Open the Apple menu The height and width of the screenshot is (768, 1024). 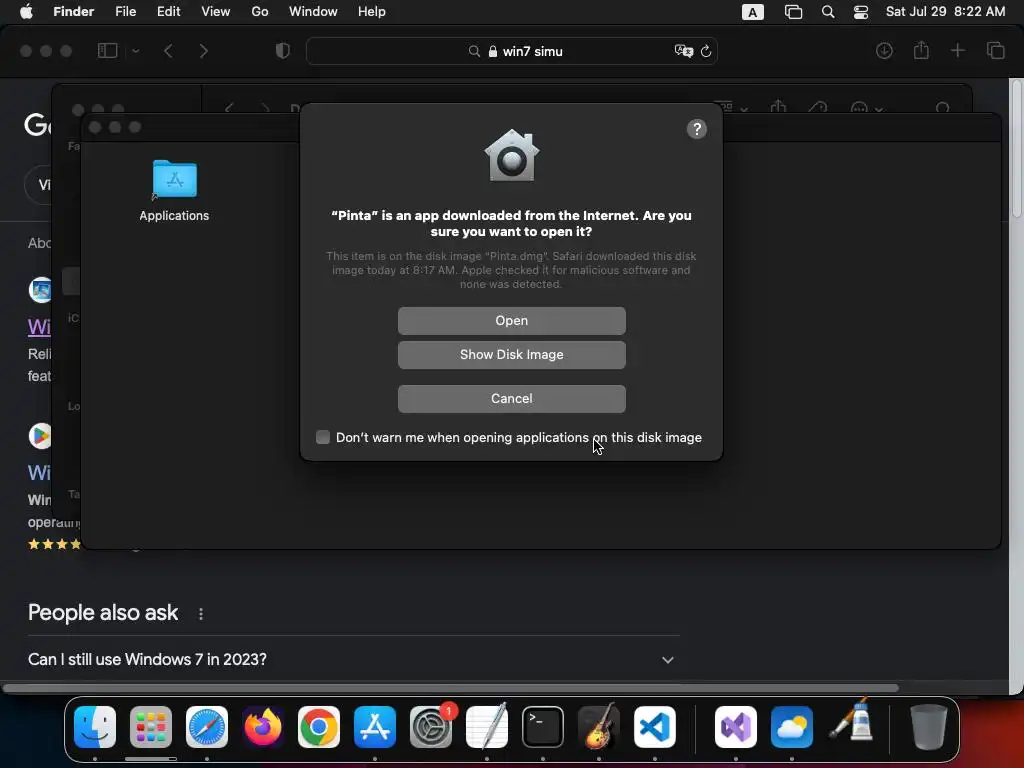(x=26, y=12)
